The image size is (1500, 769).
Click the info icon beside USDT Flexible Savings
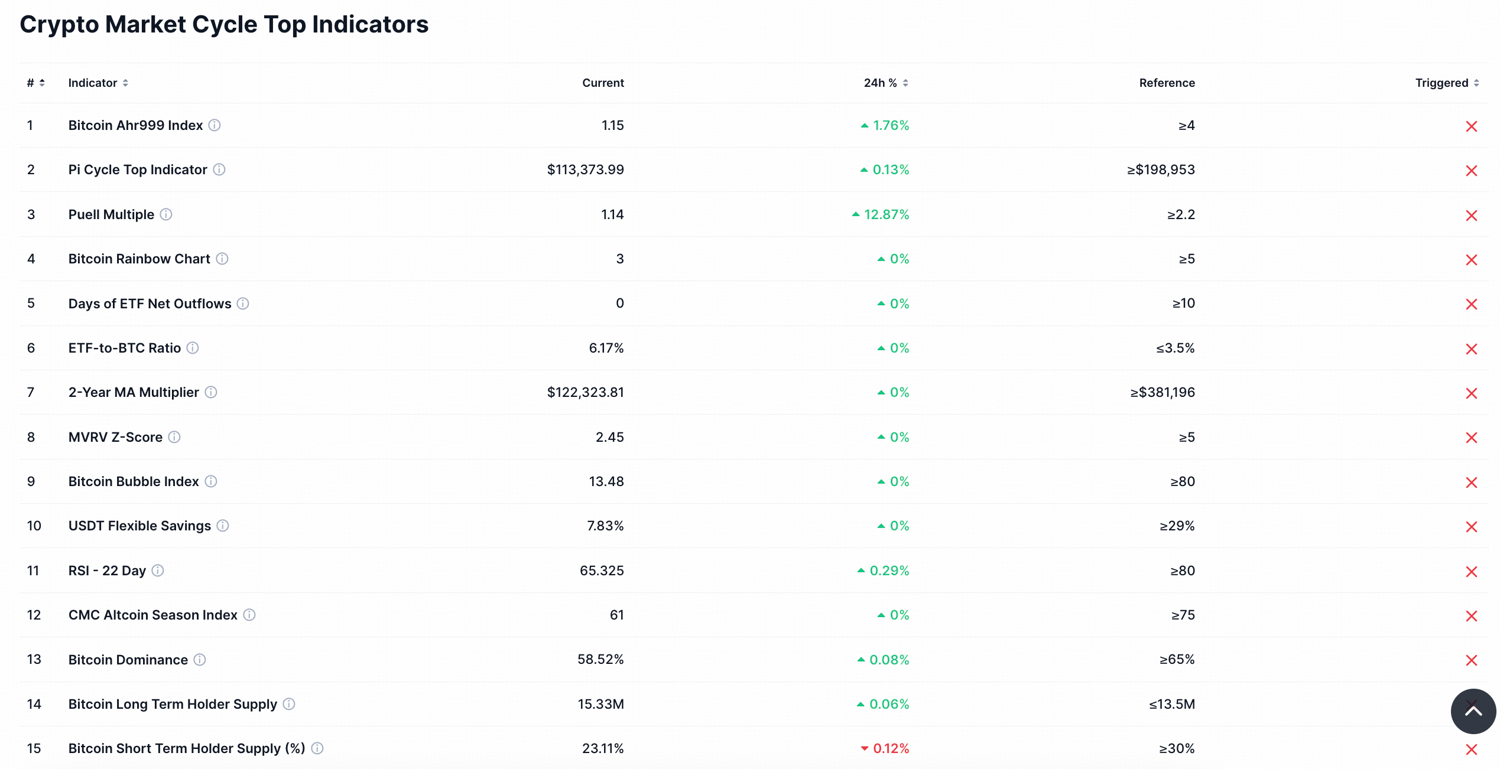(224, 525)
